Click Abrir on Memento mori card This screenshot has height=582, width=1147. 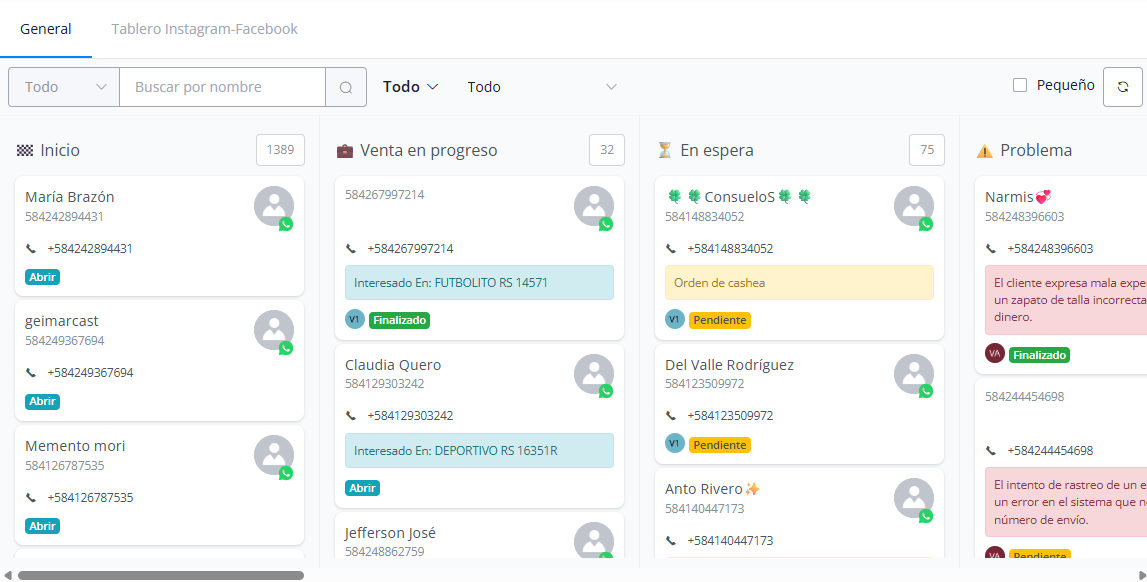(x=42, y=526)
